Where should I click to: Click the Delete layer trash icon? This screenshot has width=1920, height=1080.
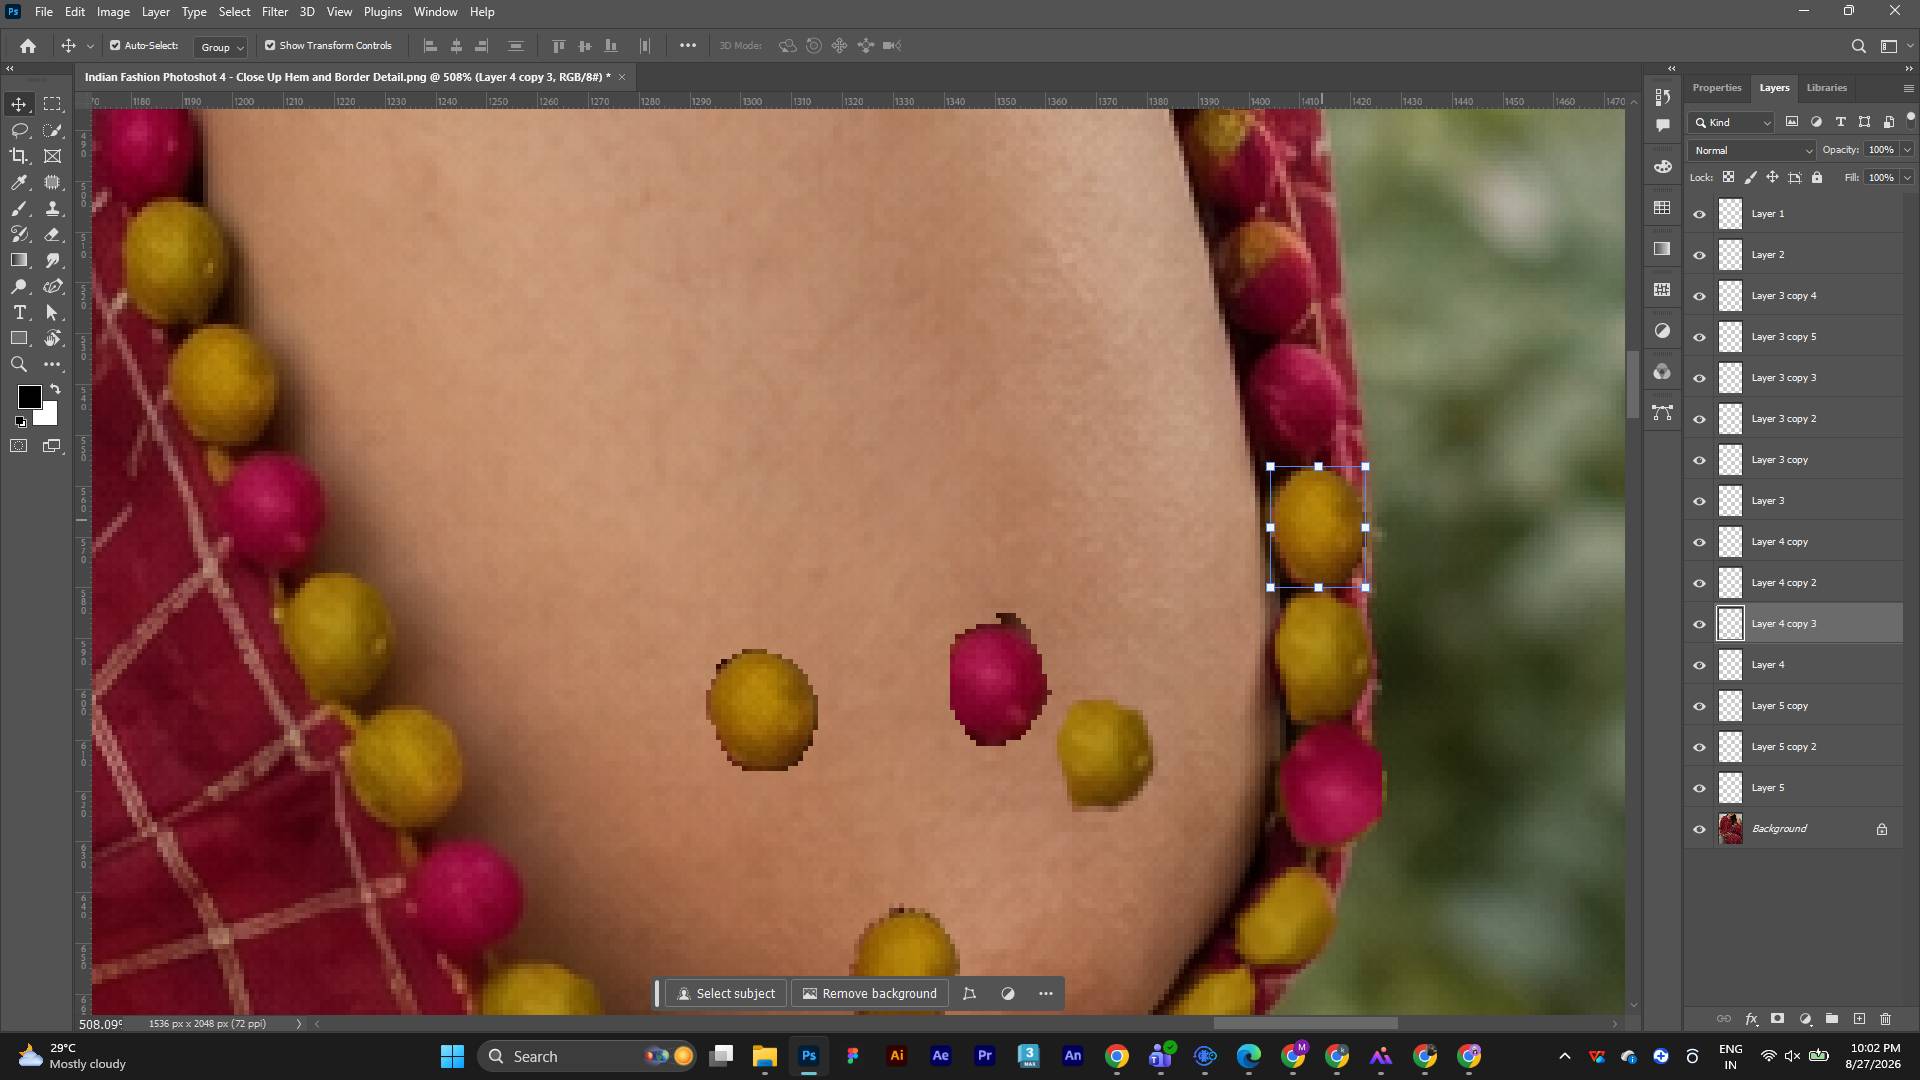(1886, 1019)
